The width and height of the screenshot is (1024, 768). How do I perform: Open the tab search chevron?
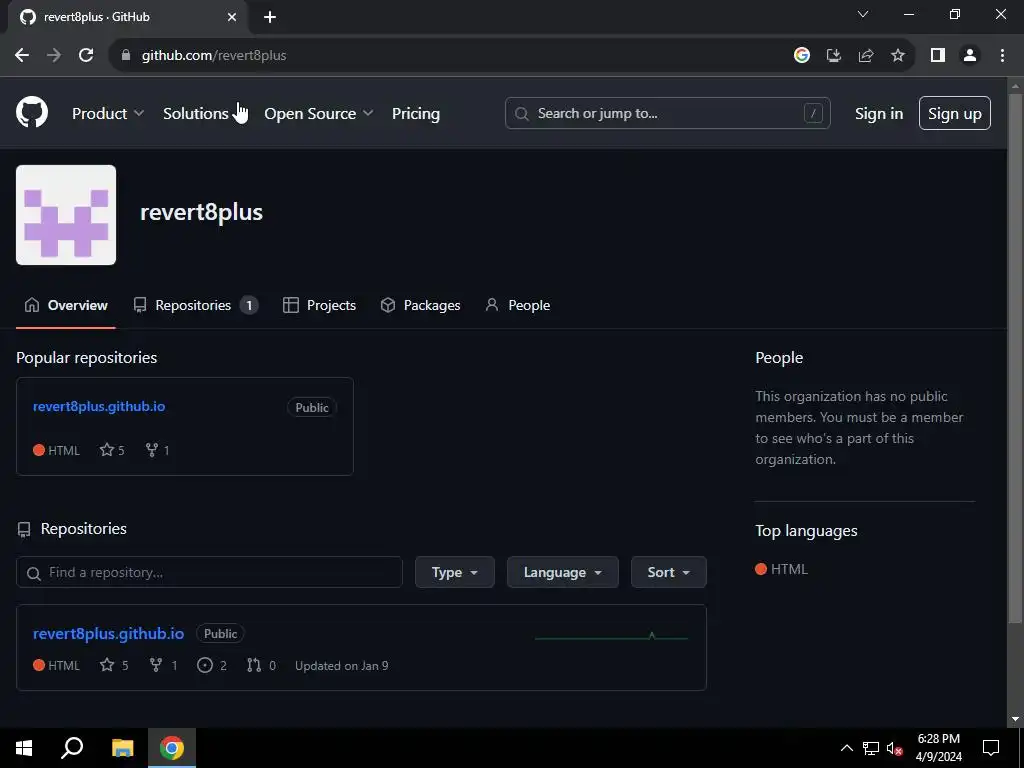click(x=863, y=14)
